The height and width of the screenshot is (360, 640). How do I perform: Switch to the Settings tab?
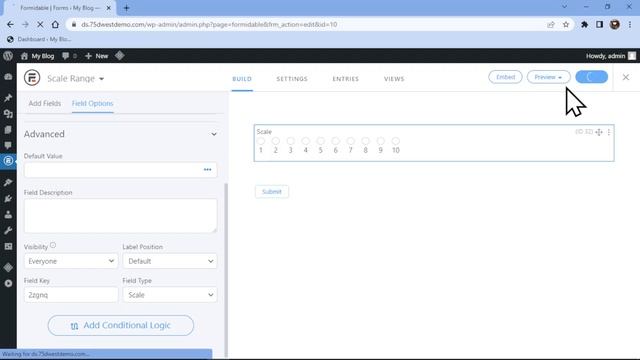tap(292, 79)
